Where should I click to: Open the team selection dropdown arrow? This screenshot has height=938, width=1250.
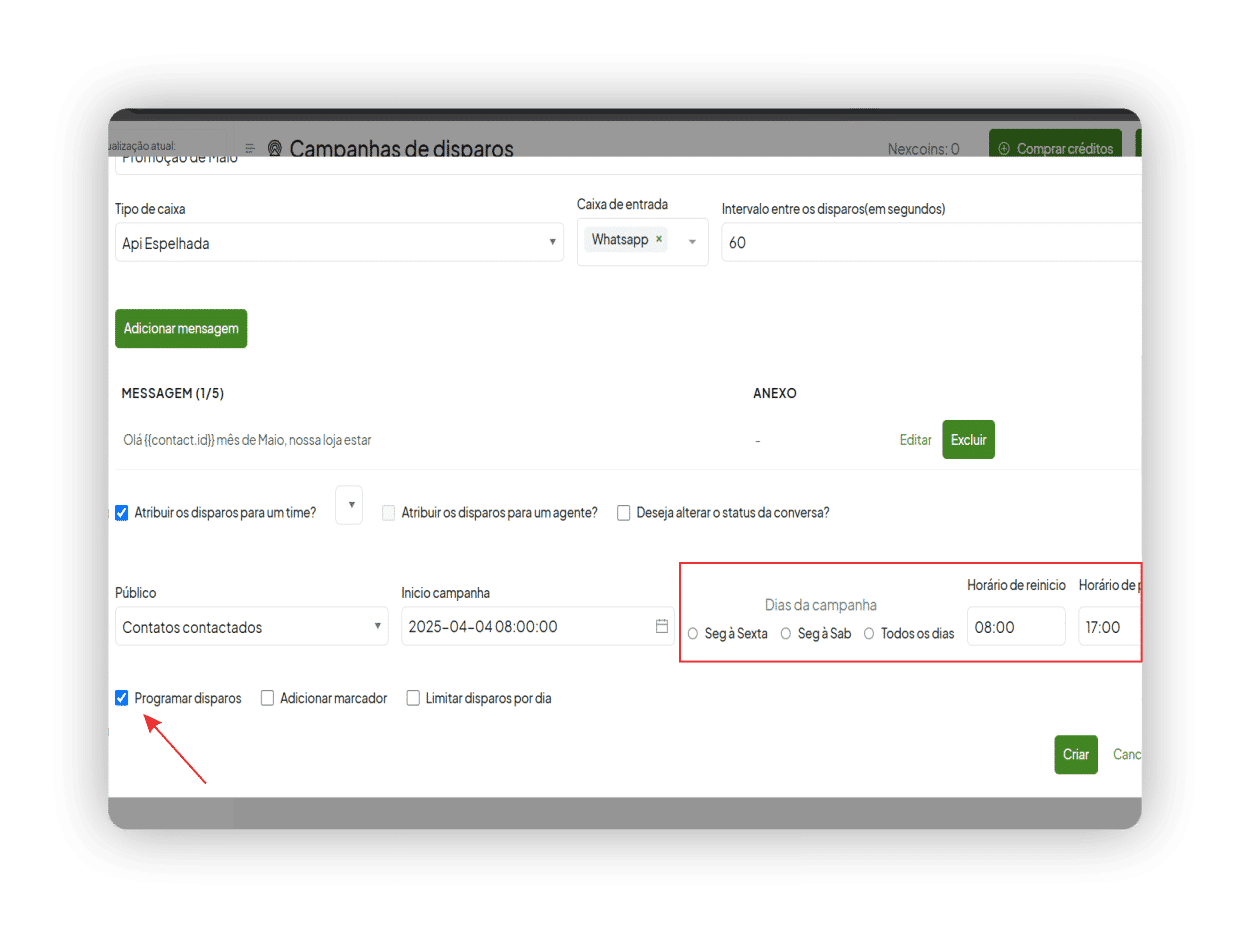click(x=350, y=505)
